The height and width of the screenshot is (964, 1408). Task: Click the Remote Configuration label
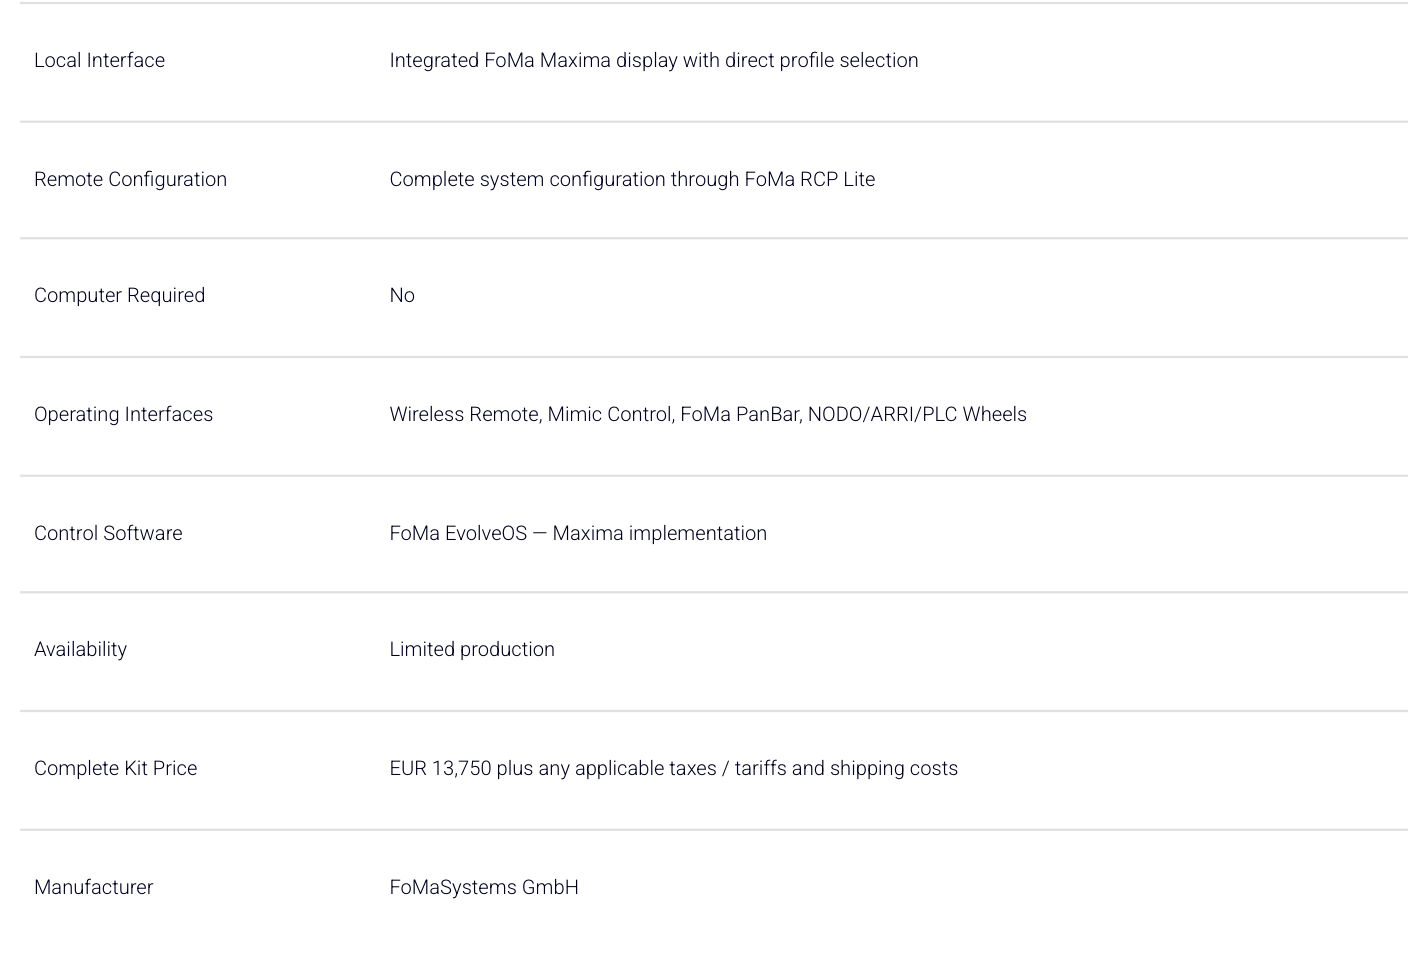pos(130,179)
